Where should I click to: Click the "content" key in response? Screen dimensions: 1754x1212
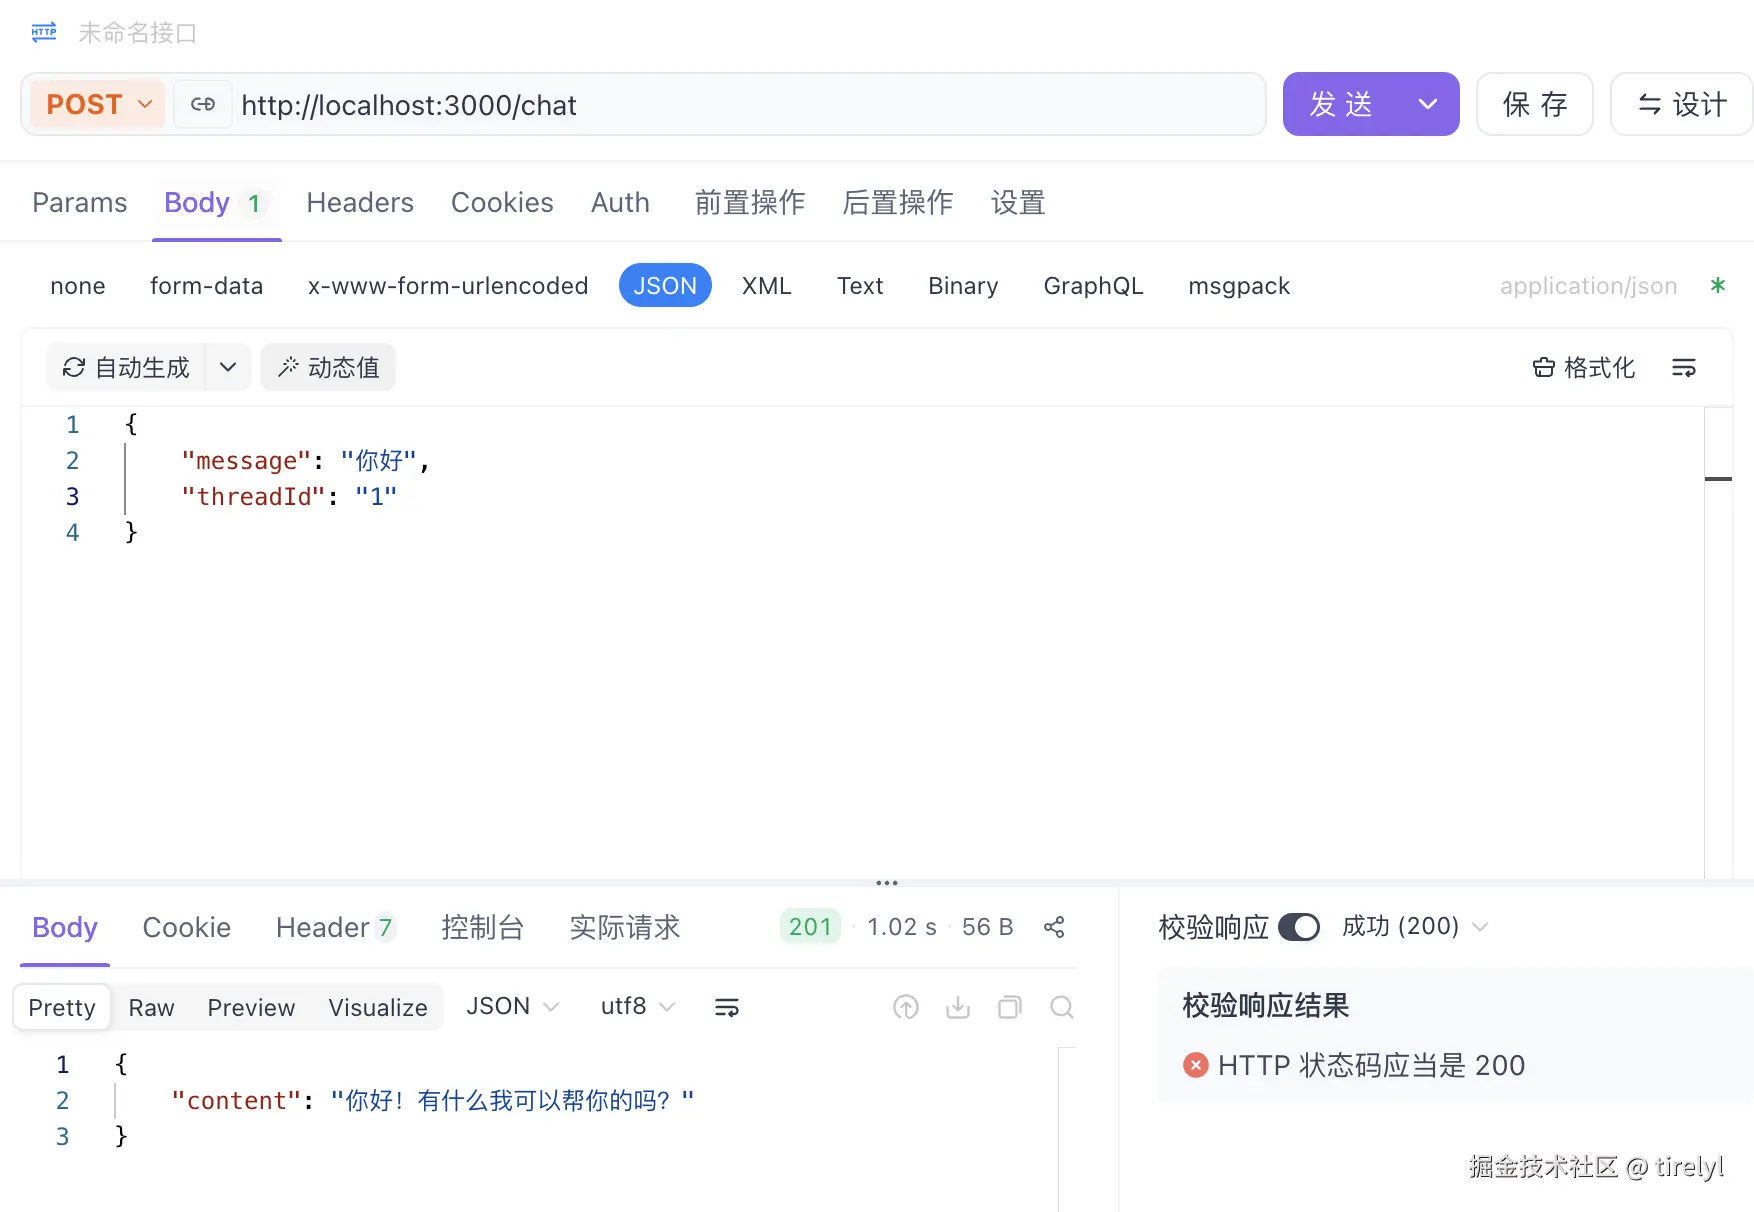237,1101
